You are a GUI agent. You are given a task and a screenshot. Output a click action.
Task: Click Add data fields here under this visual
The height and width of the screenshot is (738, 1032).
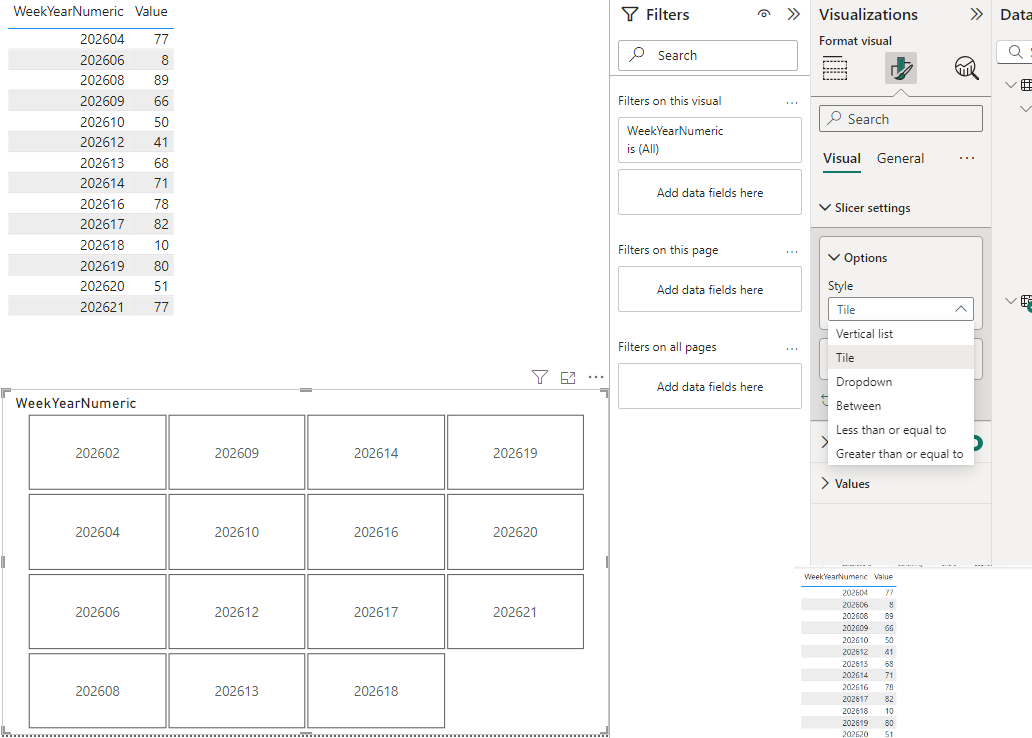(x=710, y=192)
